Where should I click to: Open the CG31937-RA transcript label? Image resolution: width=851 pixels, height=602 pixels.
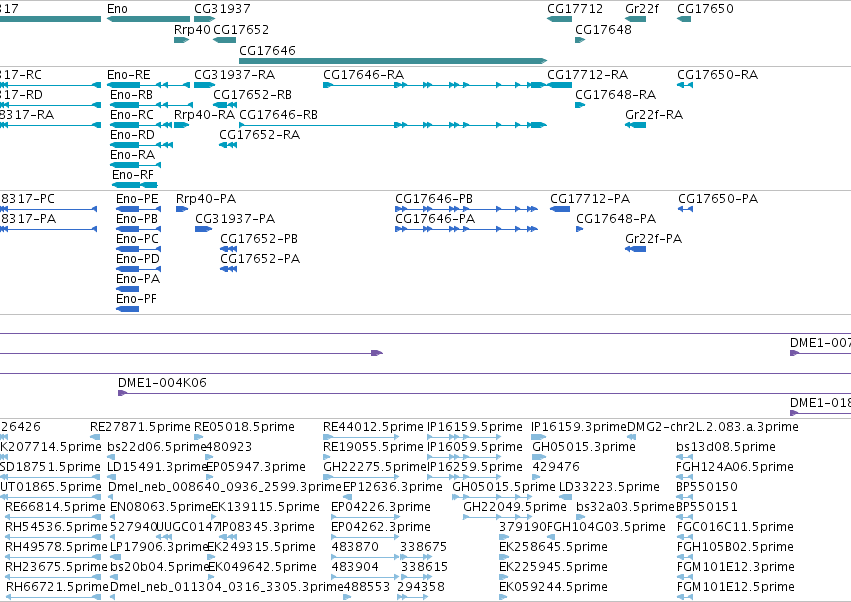click(x=234, y=75)
